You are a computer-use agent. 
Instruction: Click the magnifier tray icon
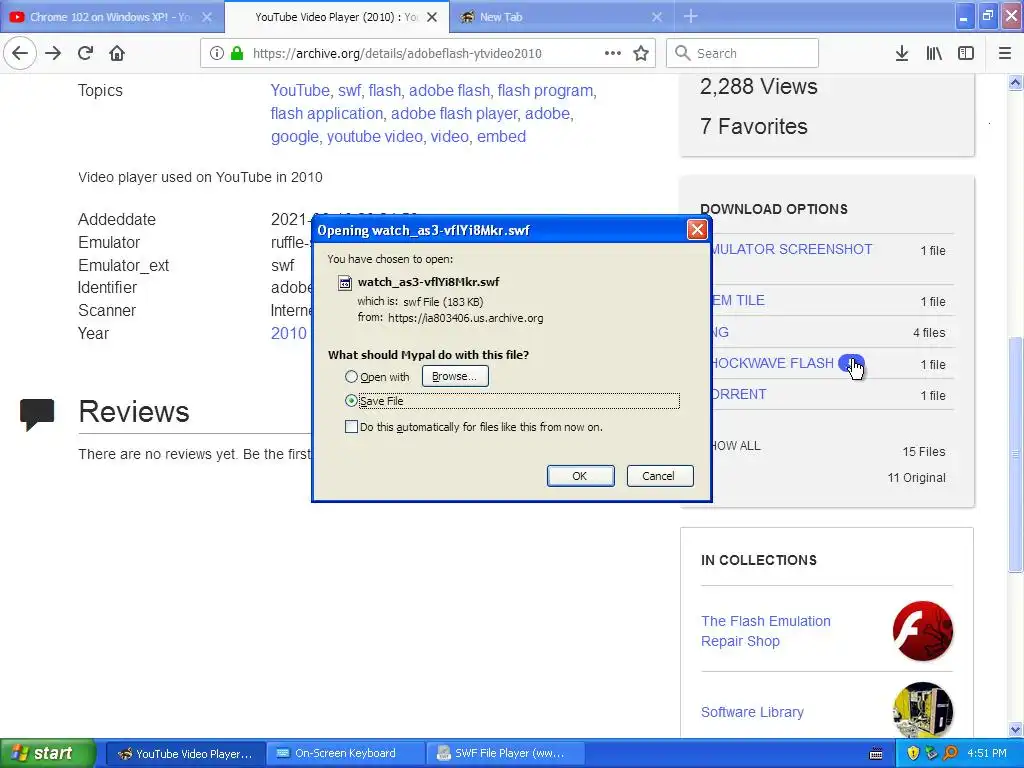pos(950,753)
